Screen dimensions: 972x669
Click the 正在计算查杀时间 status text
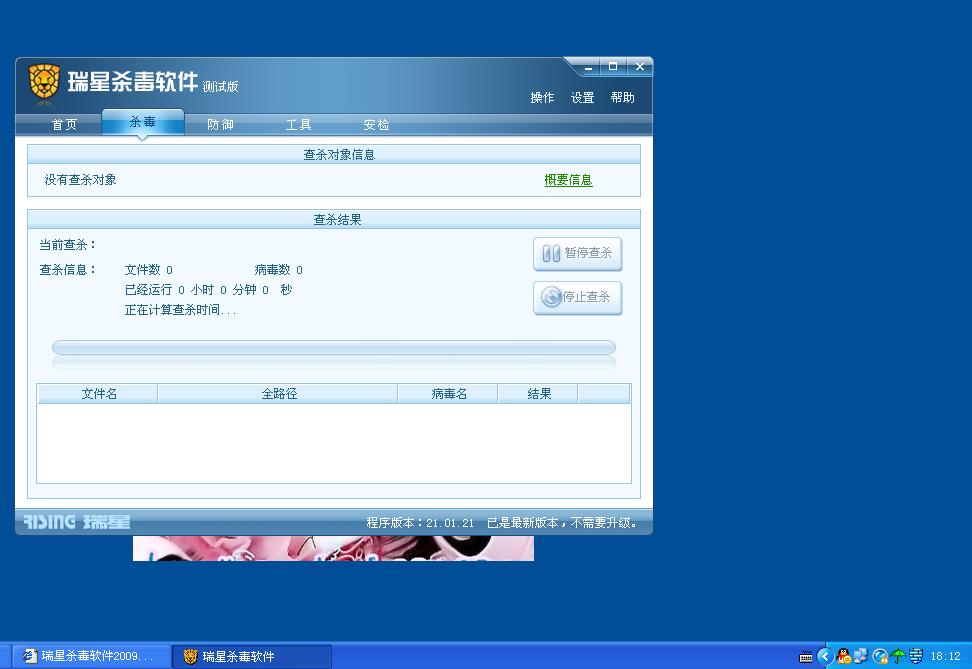180,310
